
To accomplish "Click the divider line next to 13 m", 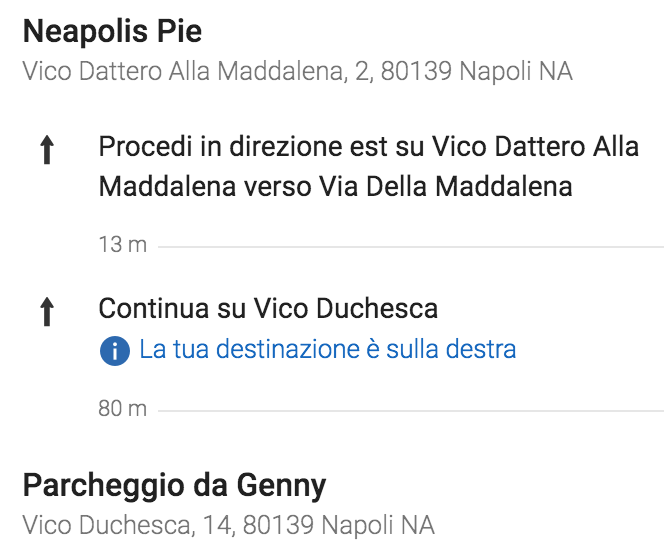I will tap(411, 246).
